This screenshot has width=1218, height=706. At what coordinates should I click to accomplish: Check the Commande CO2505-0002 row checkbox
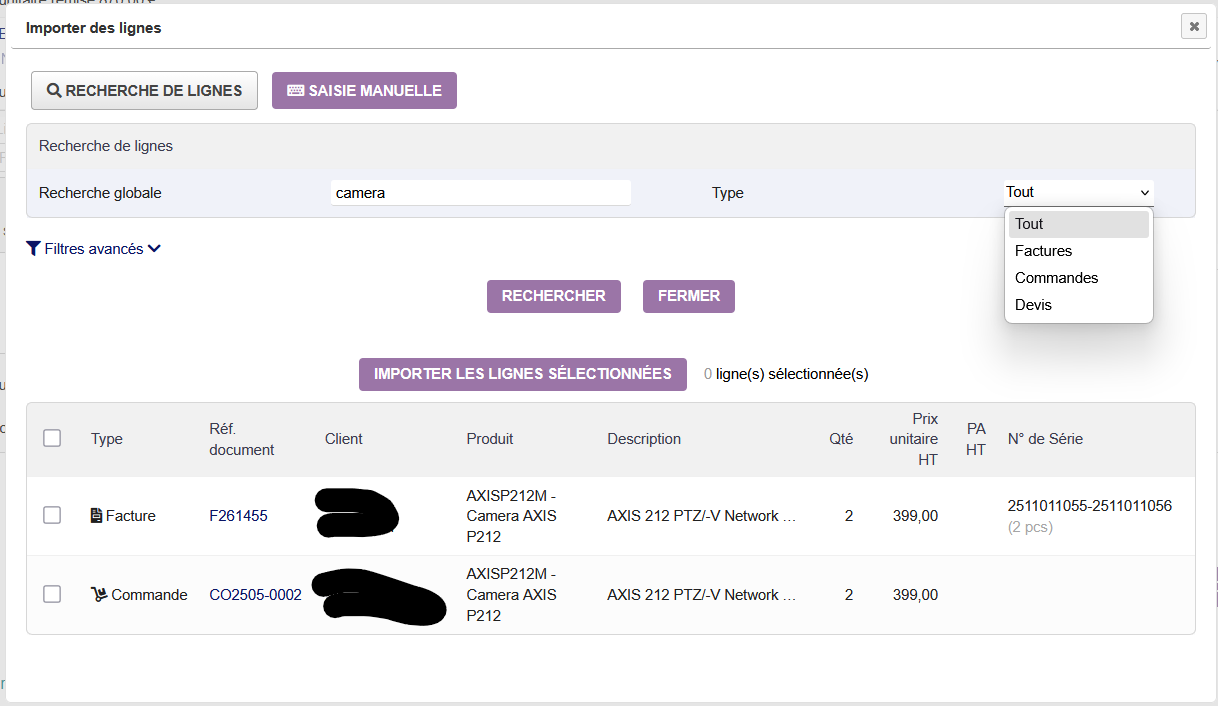pyautogui.click(x=52, y=594)
